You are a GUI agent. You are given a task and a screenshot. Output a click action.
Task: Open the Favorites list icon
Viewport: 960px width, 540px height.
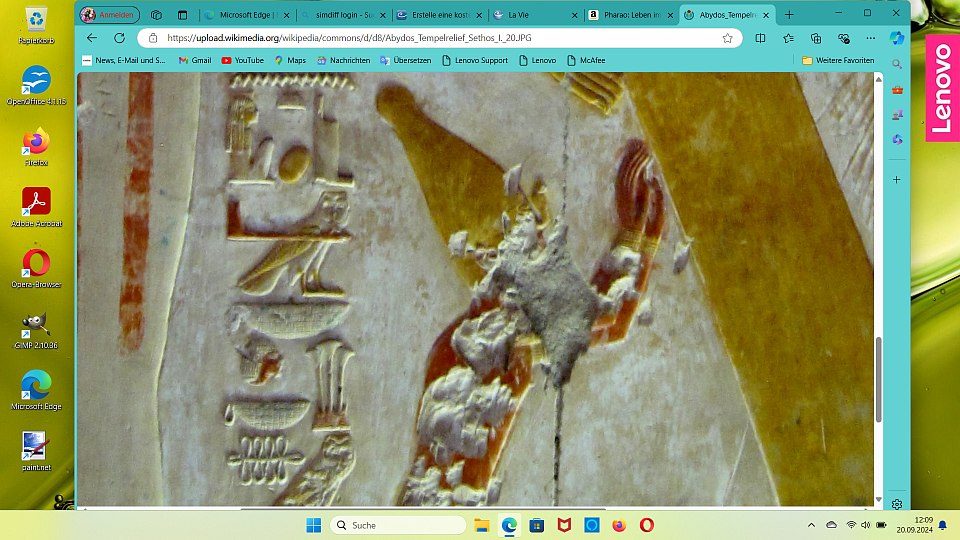click(789, 38)
